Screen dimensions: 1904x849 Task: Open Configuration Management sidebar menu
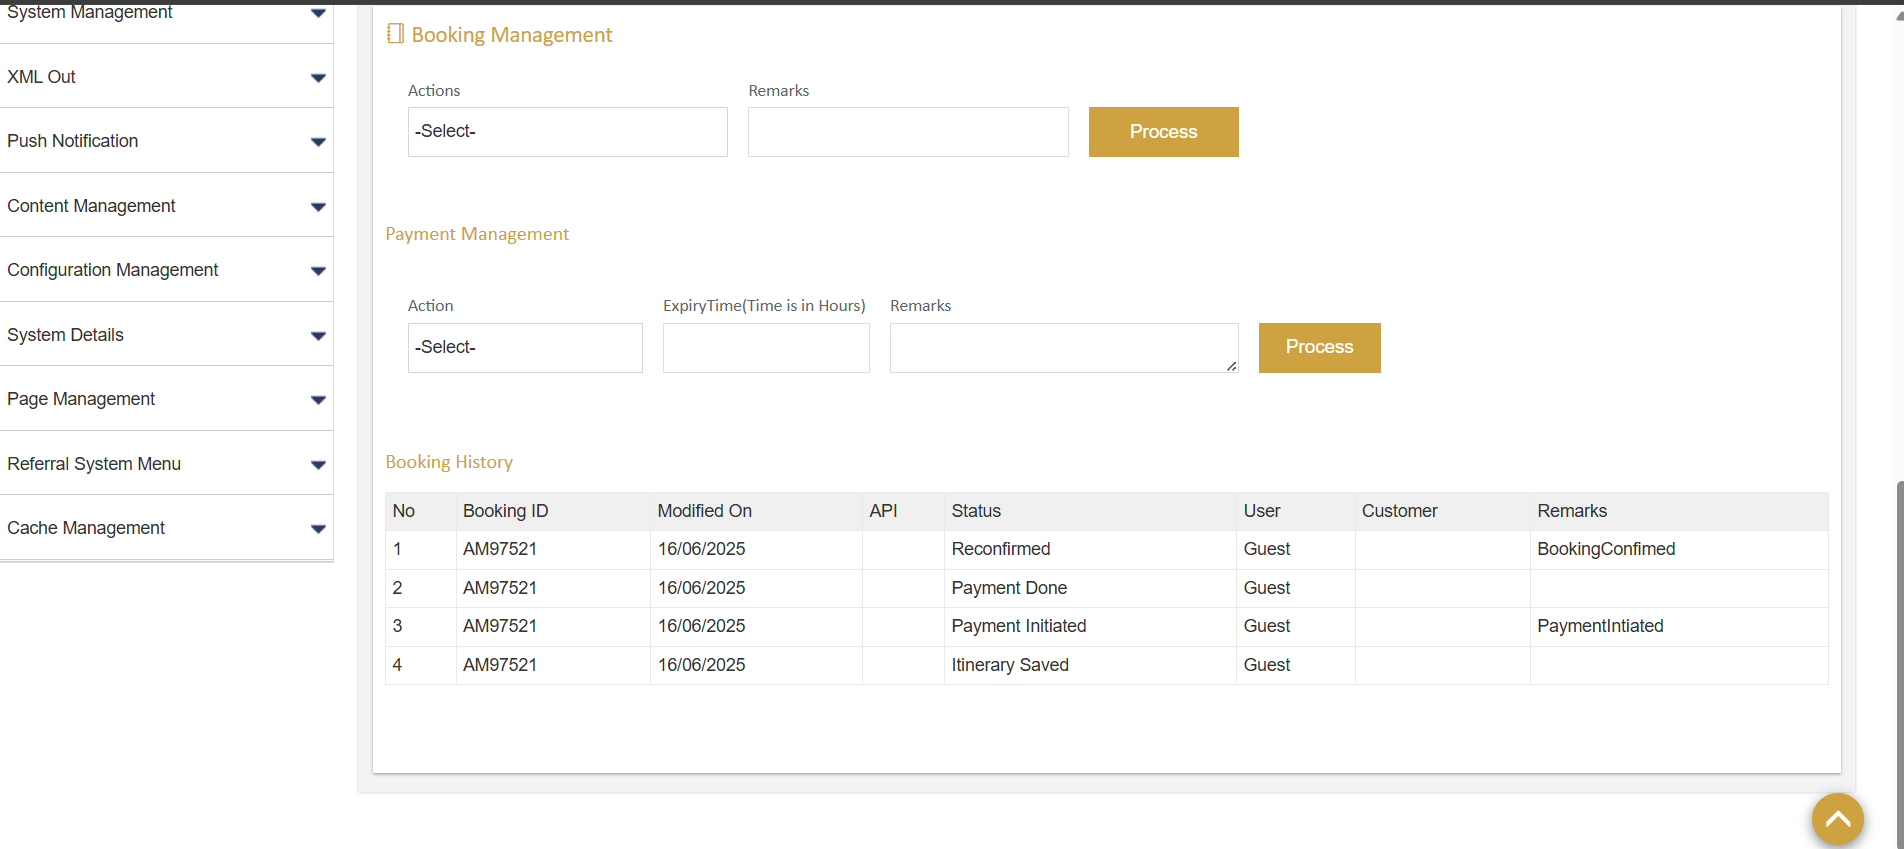coord(113,270)
